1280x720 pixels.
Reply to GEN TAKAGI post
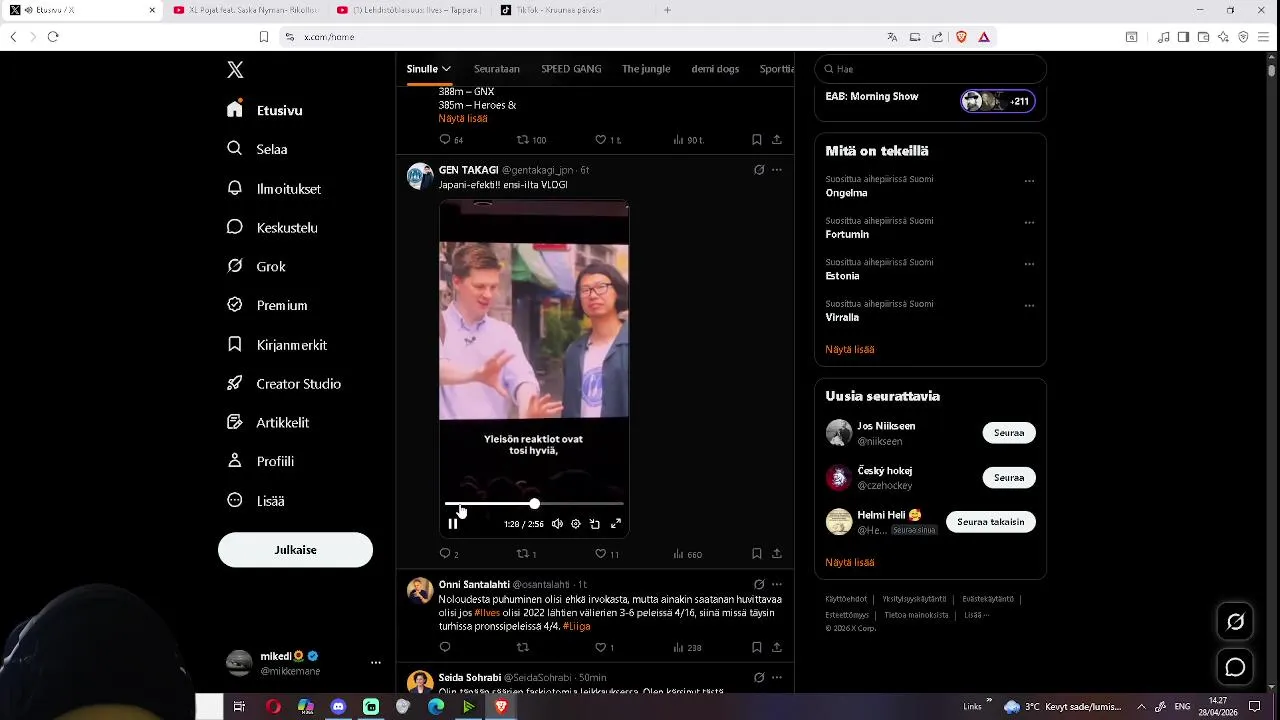(x=449, y=554)
